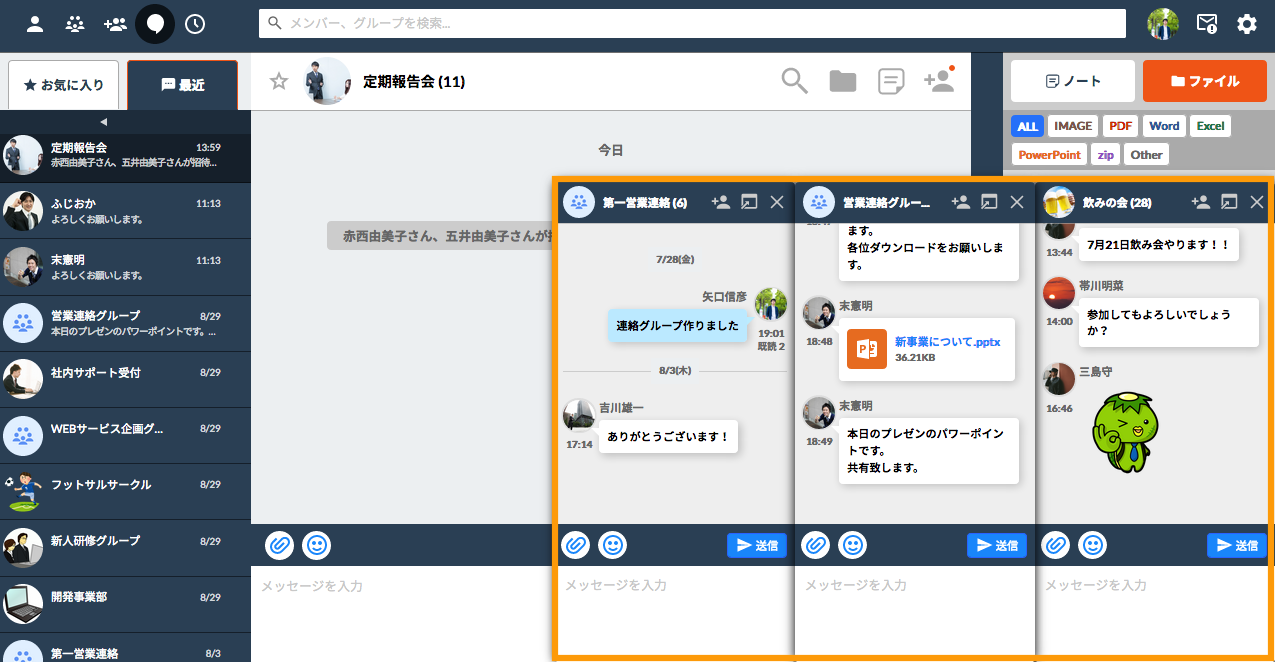Click add-member icon in 第一営業連絡 popup
The width and height of the screenshot is (1275, 662).
pyautogui.click(x=720, y=202)
